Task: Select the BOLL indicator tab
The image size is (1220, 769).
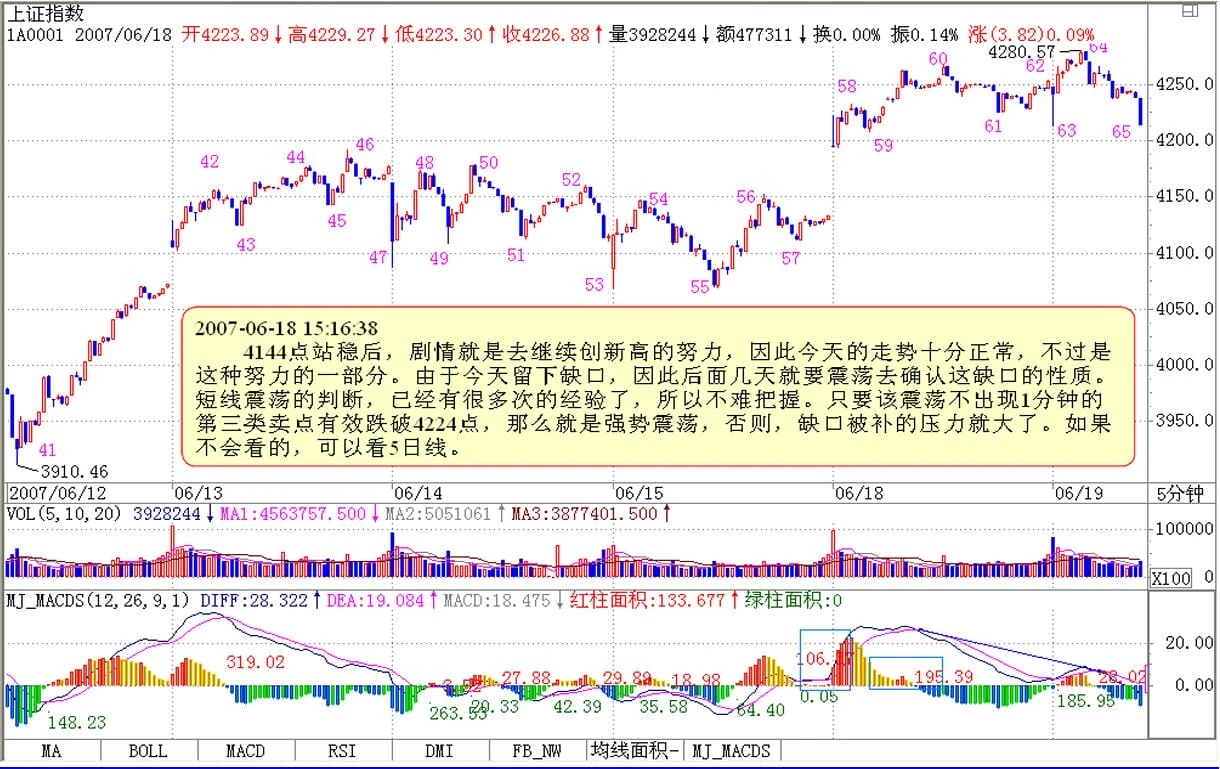Action: pos(148,750)
